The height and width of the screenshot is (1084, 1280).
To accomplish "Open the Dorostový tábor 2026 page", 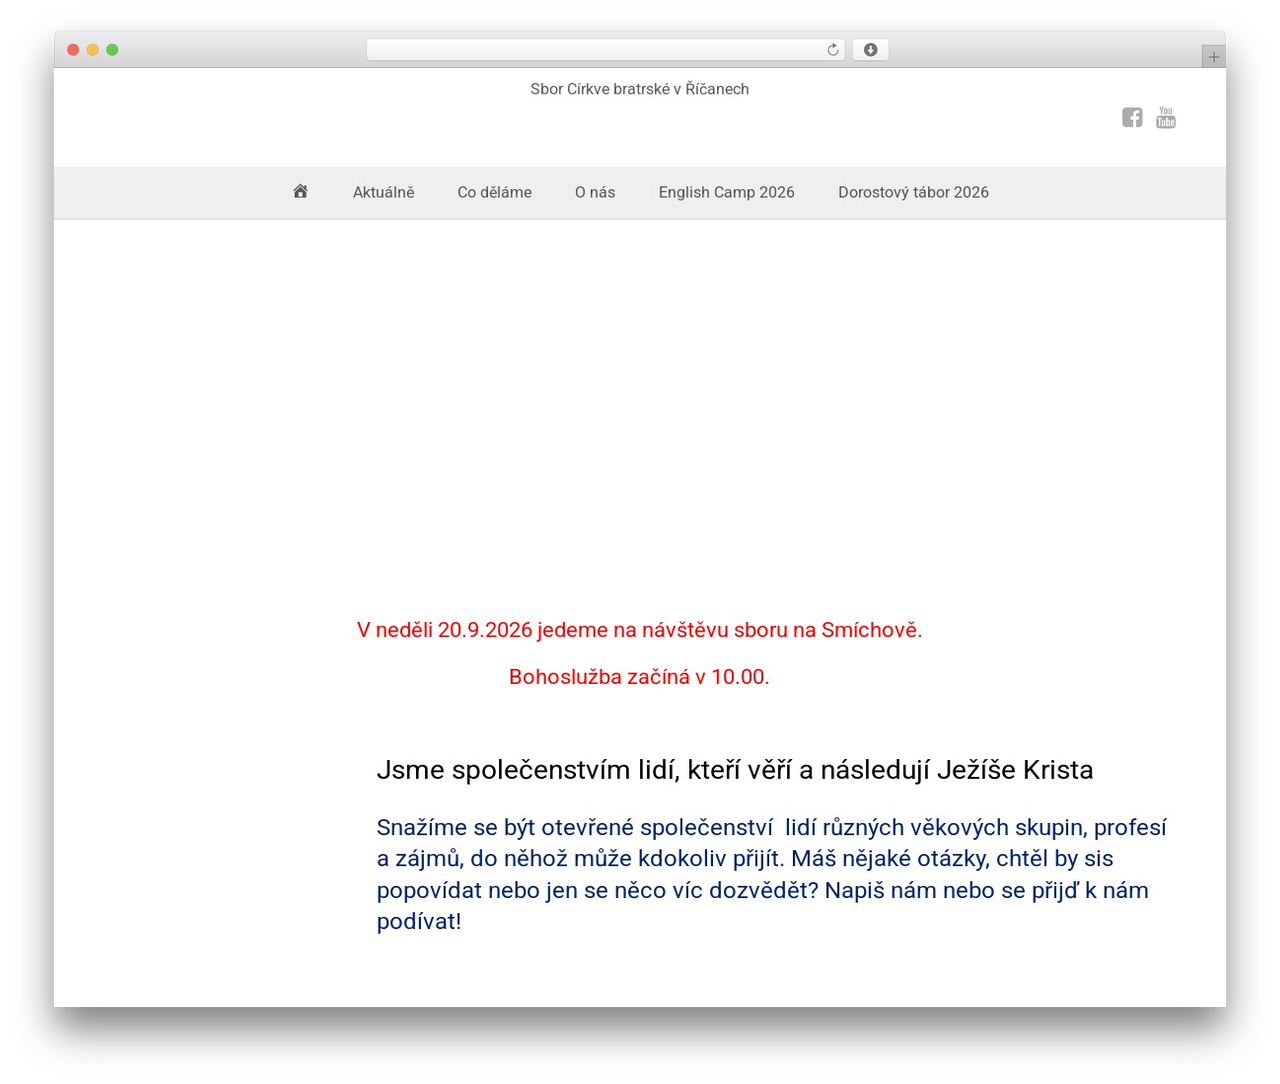I will tap(913, 192).
